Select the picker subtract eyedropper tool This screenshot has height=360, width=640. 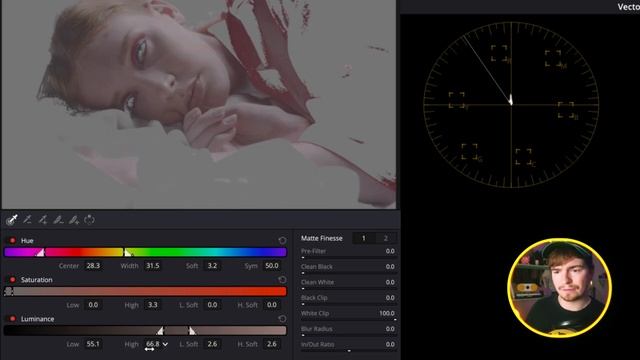click(x=28, y=220)
